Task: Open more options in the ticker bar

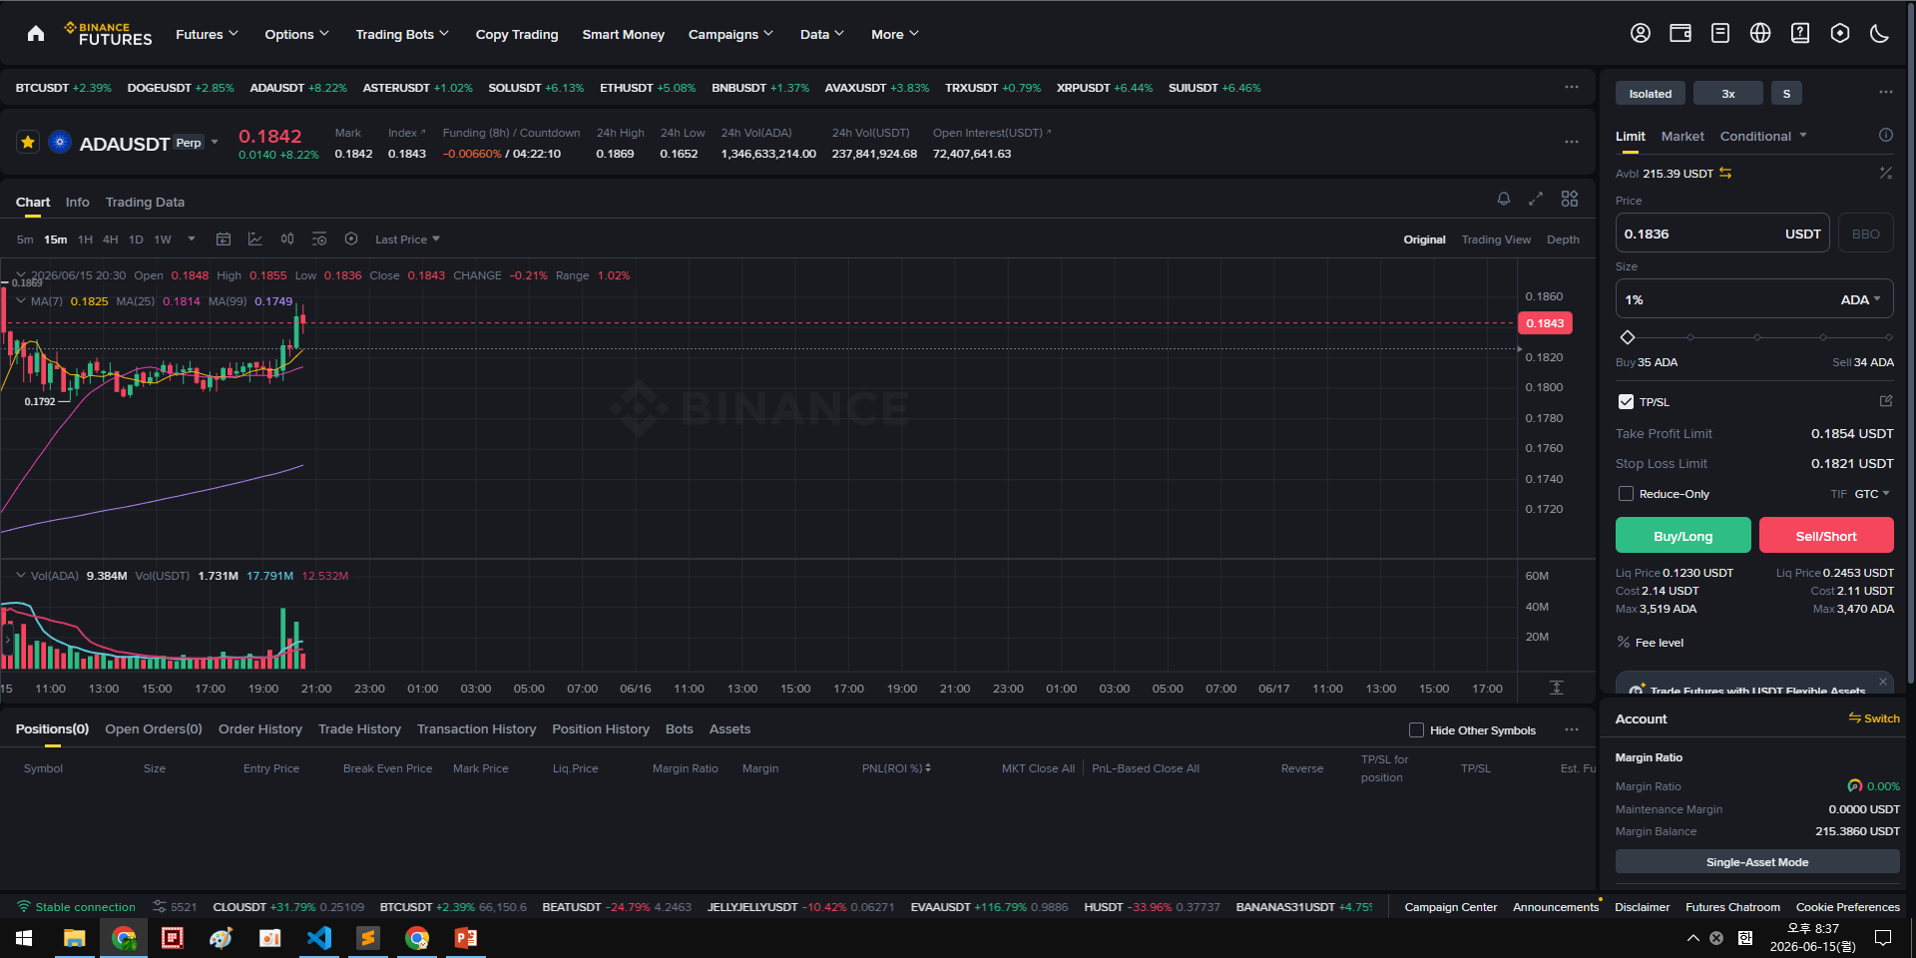Action: coord(1571,87)
